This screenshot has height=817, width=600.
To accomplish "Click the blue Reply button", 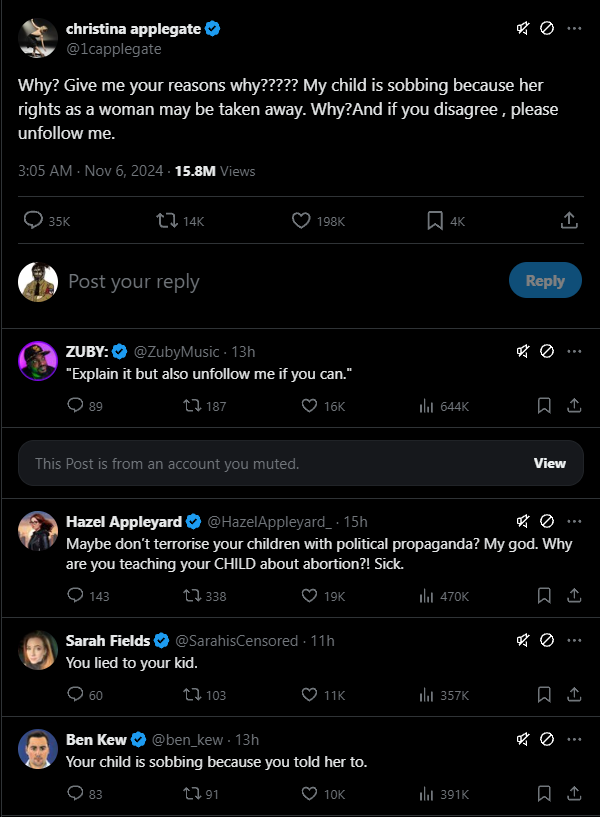I will [x=545, y=281].
